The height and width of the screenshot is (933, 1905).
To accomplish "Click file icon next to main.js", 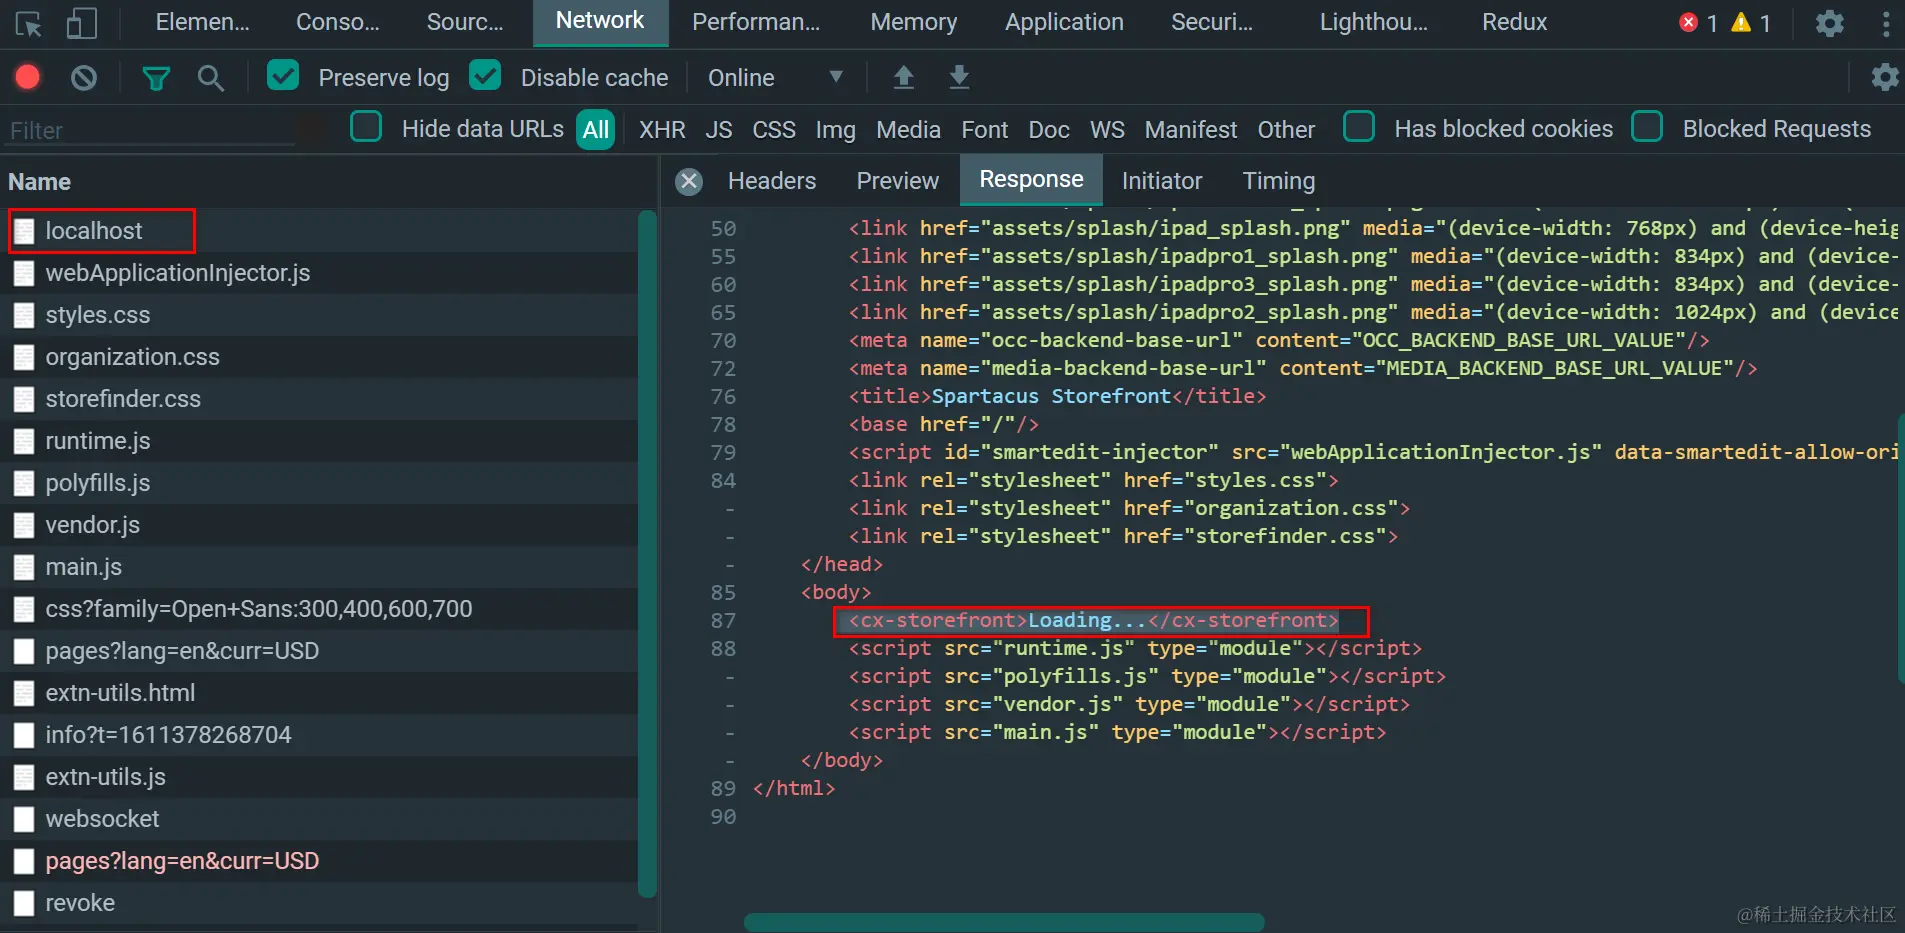I will (x=25, y=567).
